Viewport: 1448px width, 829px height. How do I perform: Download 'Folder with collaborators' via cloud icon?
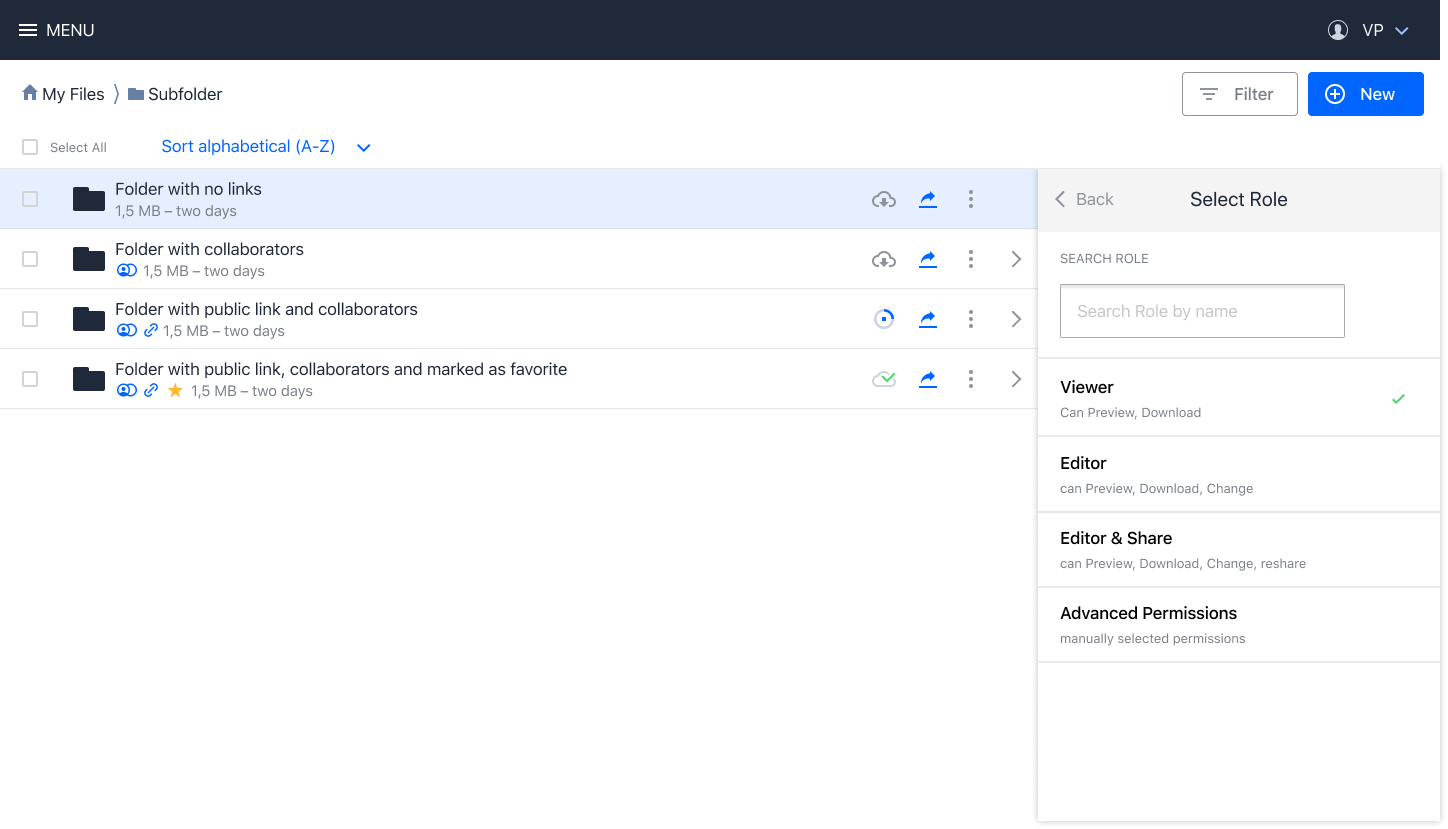point(884,259)
